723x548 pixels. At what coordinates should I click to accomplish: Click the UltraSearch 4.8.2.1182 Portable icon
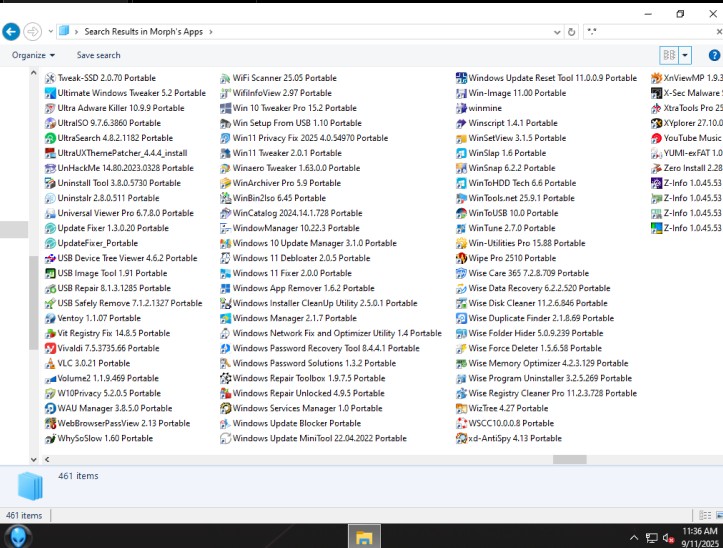(50, 138)
